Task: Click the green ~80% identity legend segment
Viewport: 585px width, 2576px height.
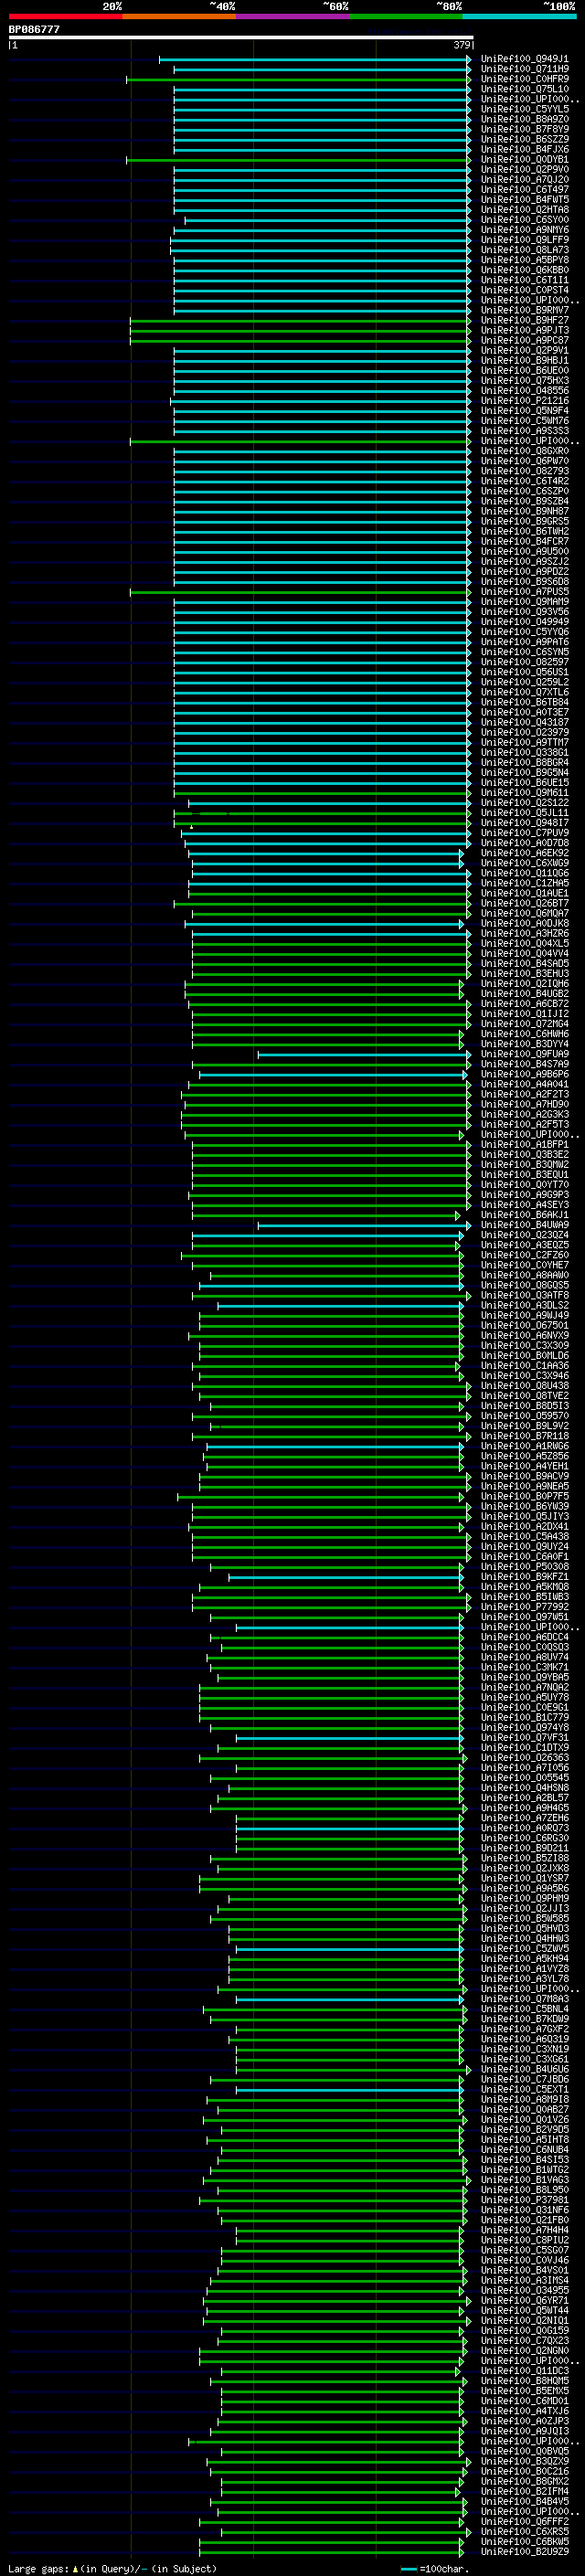Action: tap(406, 16)
